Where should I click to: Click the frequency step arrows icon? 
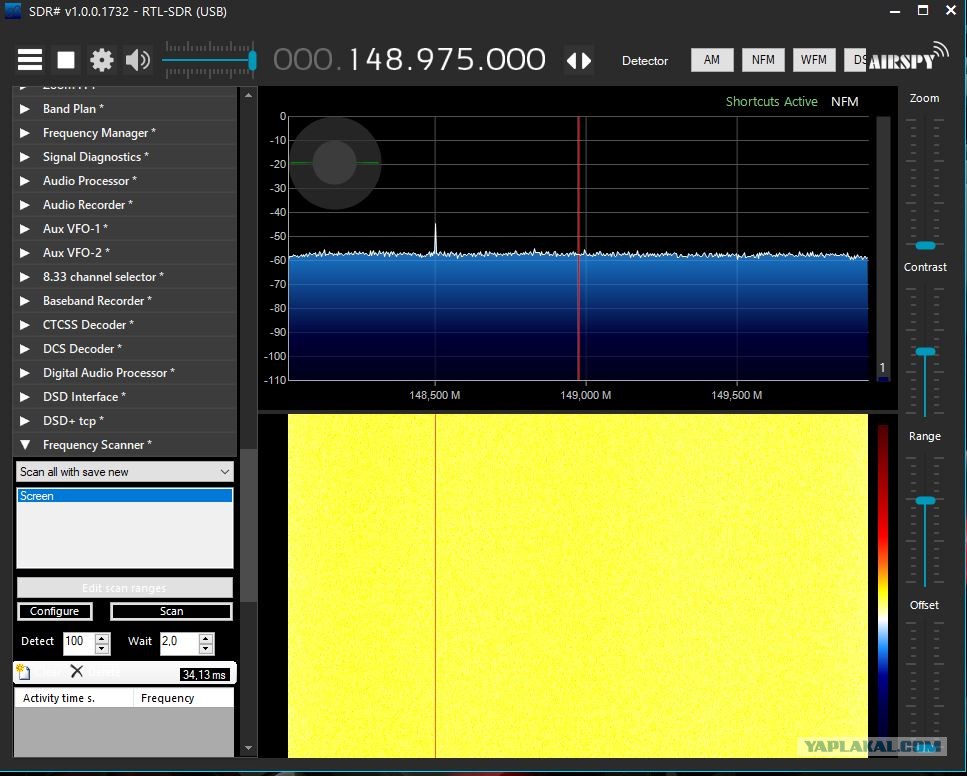pyautogui.click(x=579, y=60)
